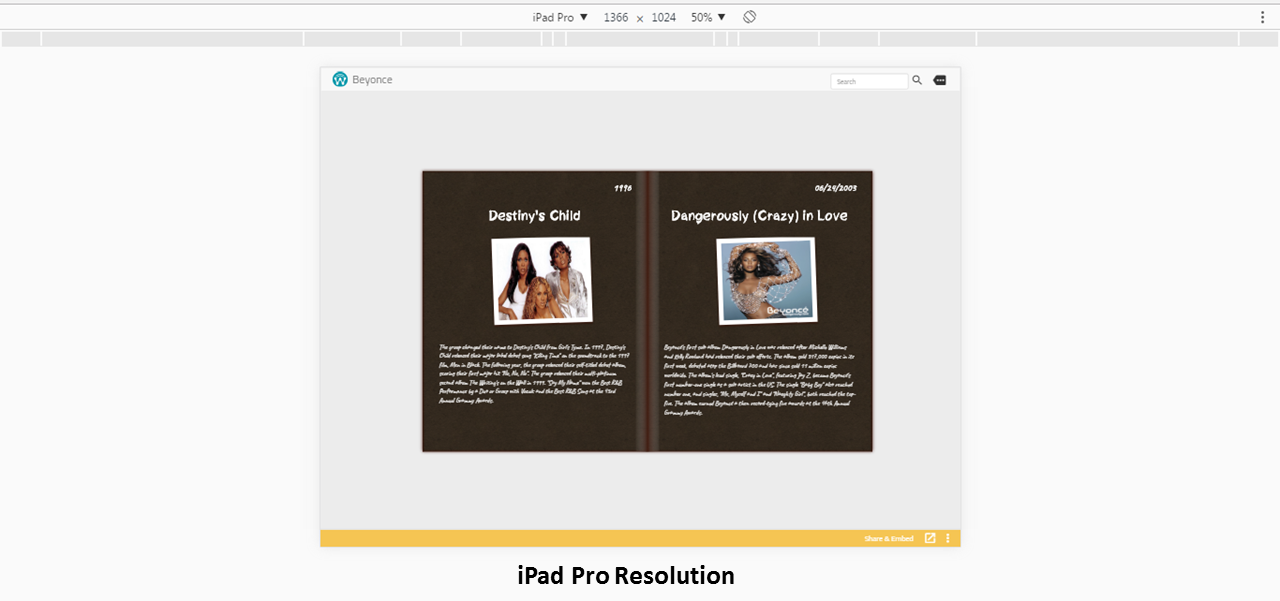The image size is (1280, 601).
Task: Open the Dangerously in Love album cover
Action: coord(767,280)
